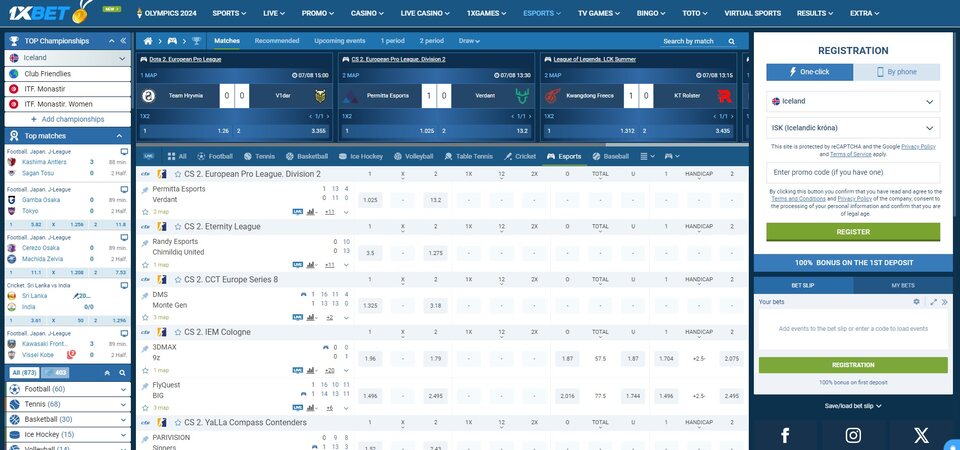Switch to the Upcoming events tab

(x=340, y=41)
